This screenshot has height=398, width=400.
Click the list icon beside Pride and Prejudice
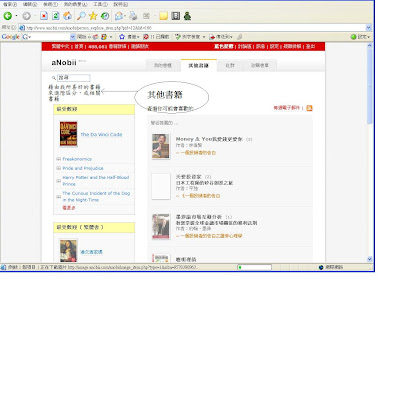coord(59,168)
